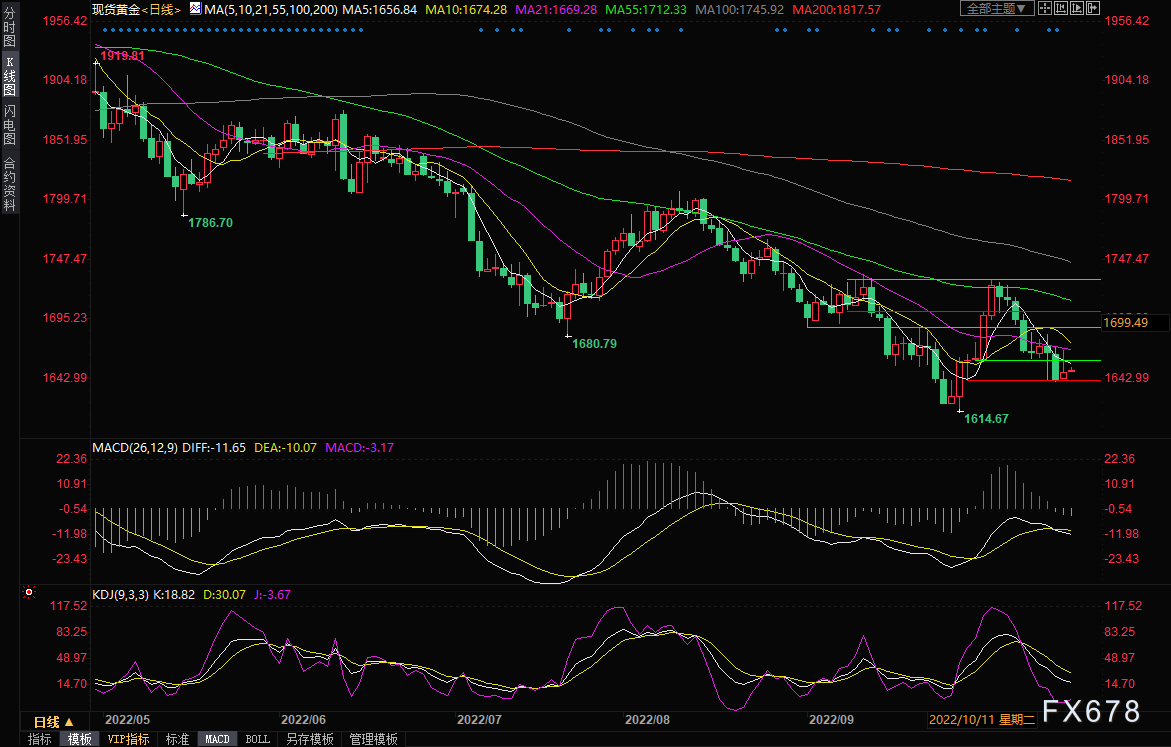
Task: Click the MA200:1817.57 value
Action: 836,10
